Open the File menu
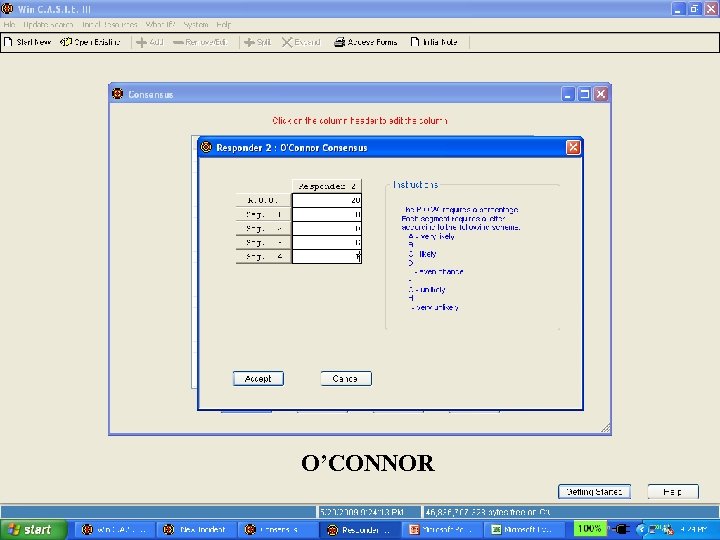720x540 pixels. point(9,24)
